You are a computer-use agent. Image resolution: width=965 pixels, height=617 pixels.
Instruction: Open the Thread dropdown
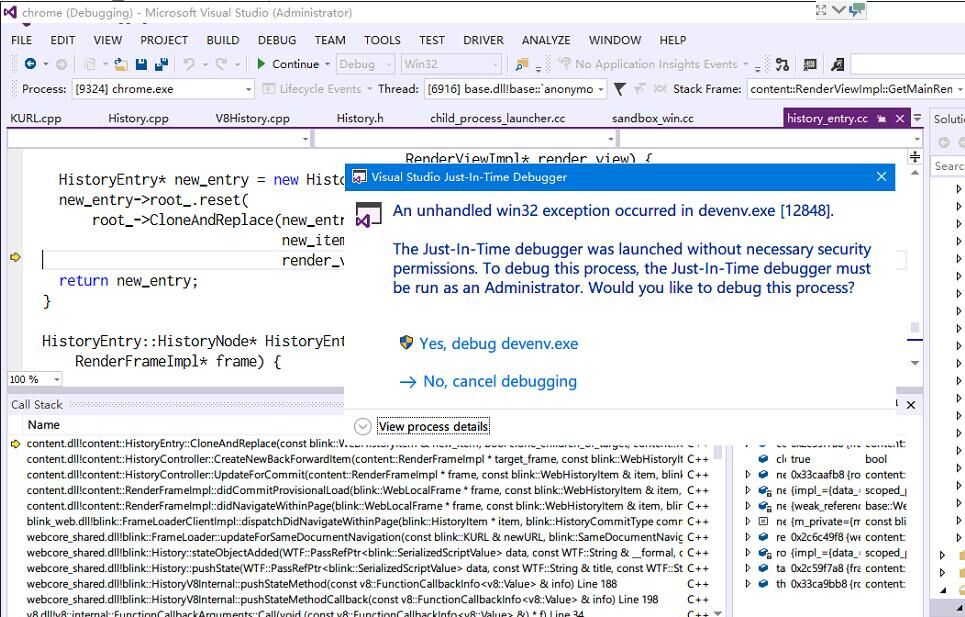tap(600, 90)
